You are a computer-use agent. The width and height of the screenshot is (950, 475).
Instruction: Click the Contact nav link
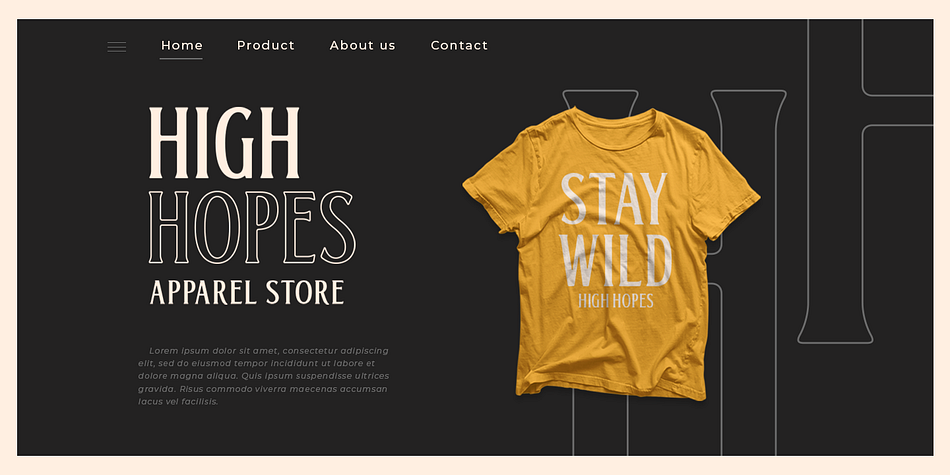[x=459, y=45]
